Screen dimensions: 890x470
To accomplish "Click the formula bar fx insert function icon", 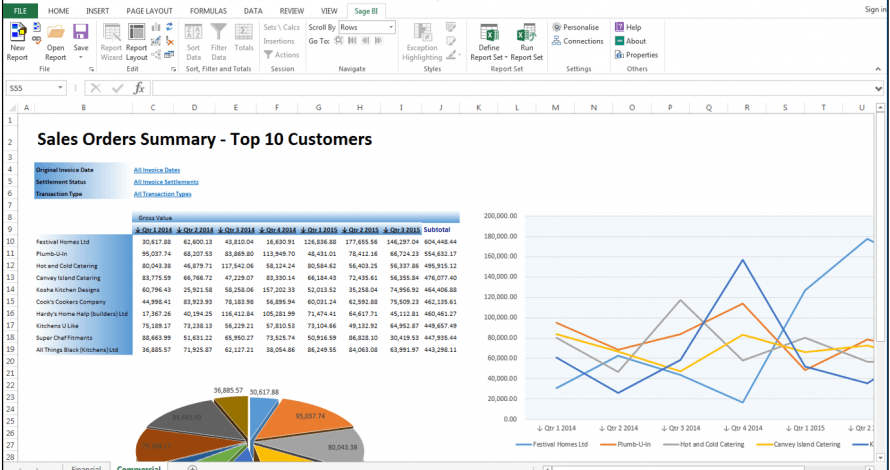I will (138, 88).
